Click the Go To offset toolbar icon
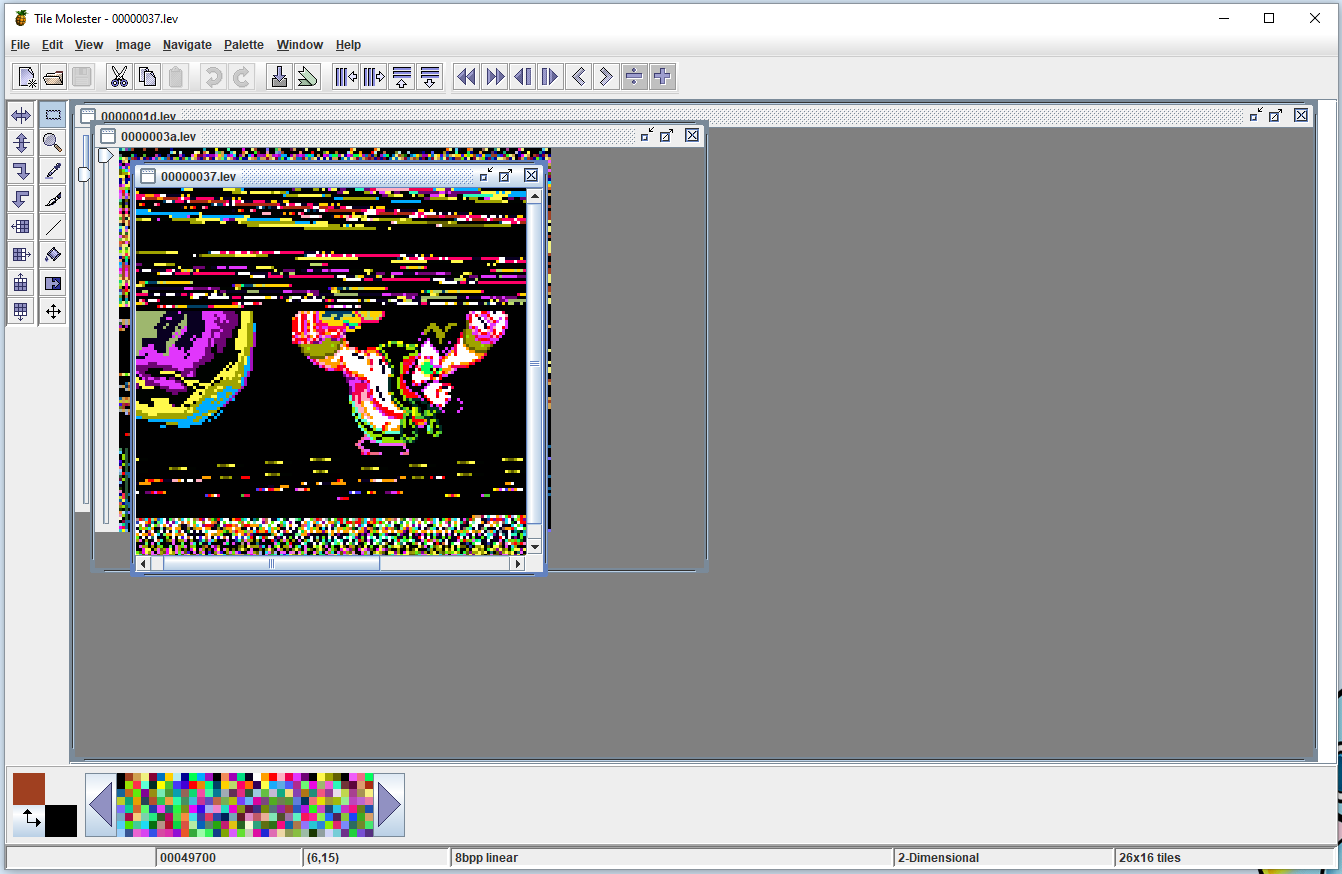 [x=280, y=77]
